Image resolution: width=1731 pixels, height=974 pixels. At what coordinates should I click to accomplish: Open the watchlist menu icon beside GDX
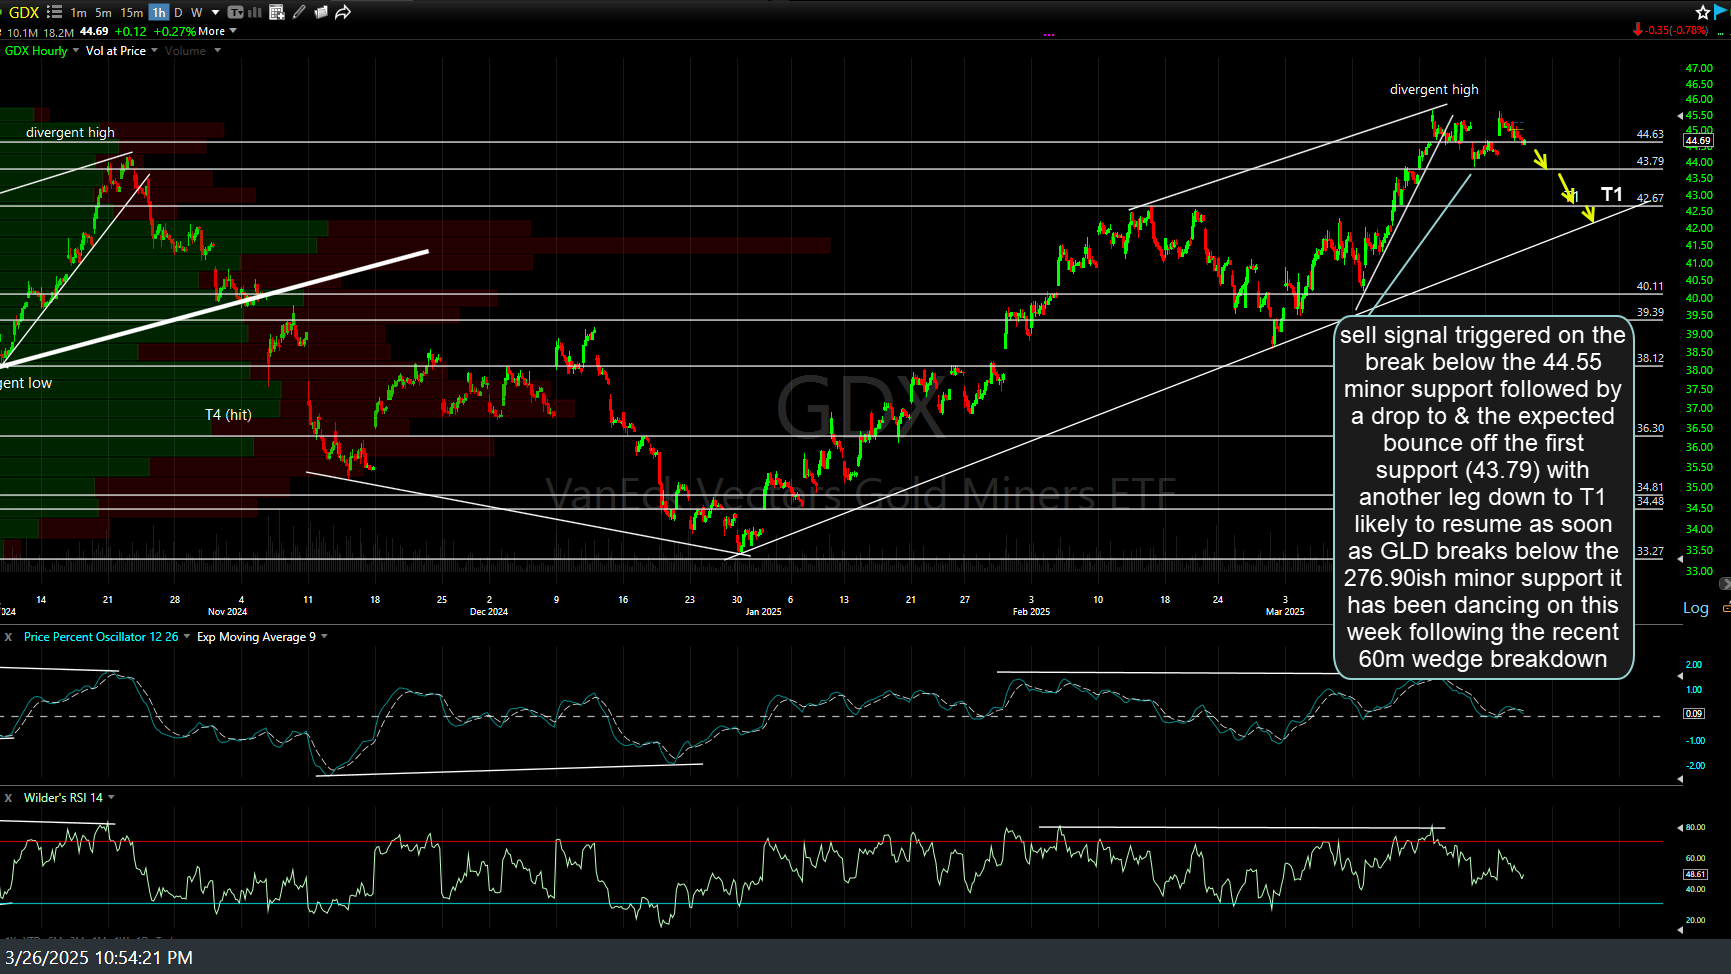(x=54, y=12)
